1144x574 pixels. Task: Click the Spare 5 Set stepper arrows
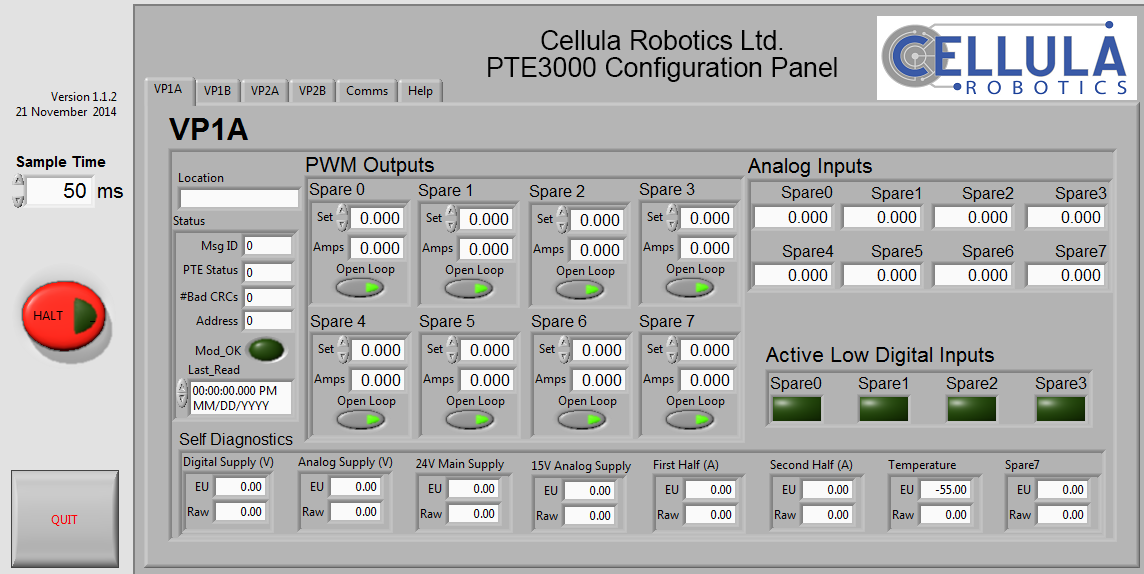coord(452,350)
